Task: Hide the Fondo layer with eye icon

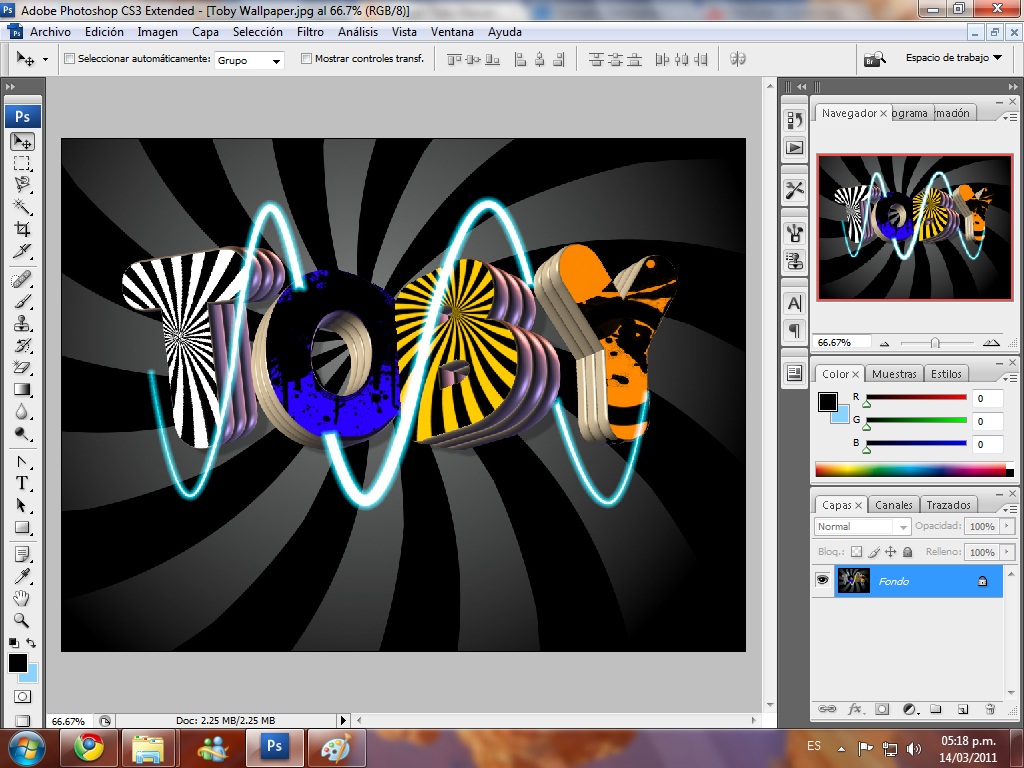Action: pos(822,580)
